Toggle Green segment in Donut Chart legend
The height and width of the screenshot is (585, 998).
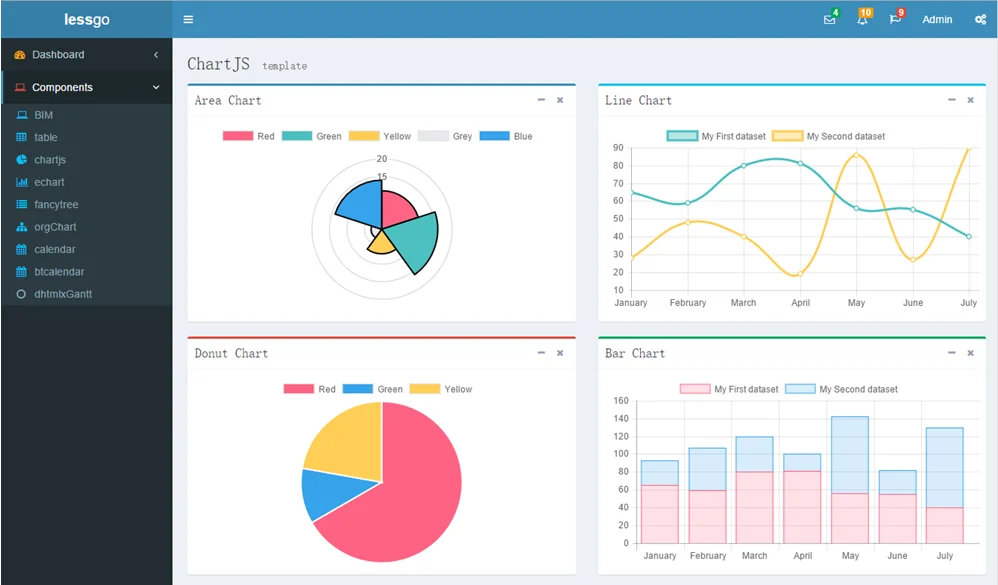[x=372, y=389]
